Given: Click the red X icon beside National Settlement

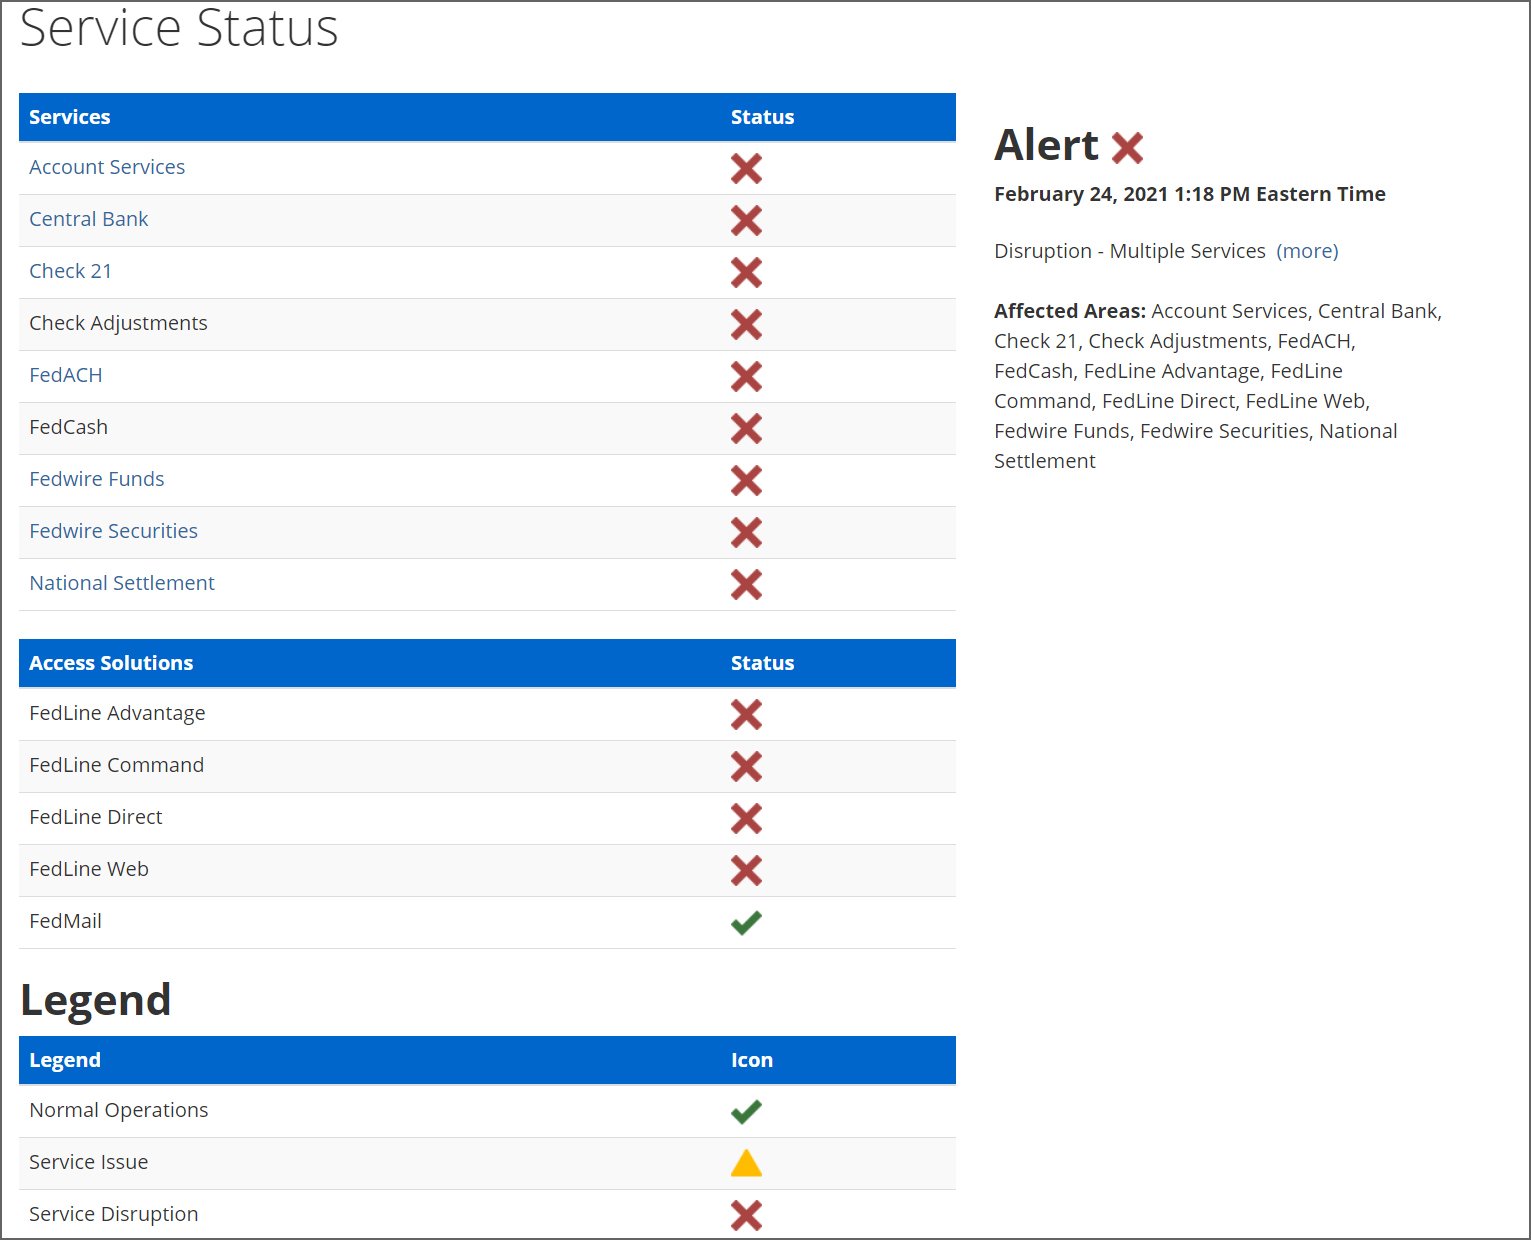Looking at the screenshot, I should tap(745, 585).
